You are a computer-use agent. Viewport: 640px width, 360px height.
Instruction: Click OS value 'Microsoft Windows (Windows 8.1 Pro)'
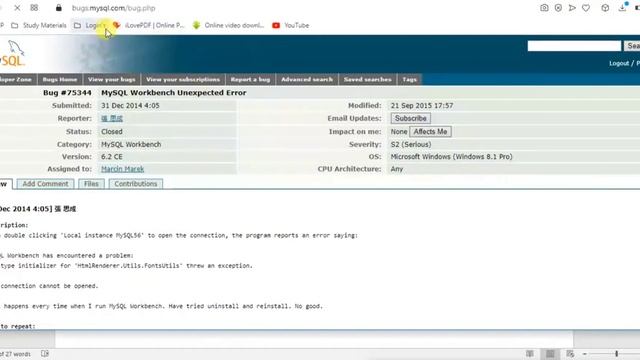tap(451, 157)
